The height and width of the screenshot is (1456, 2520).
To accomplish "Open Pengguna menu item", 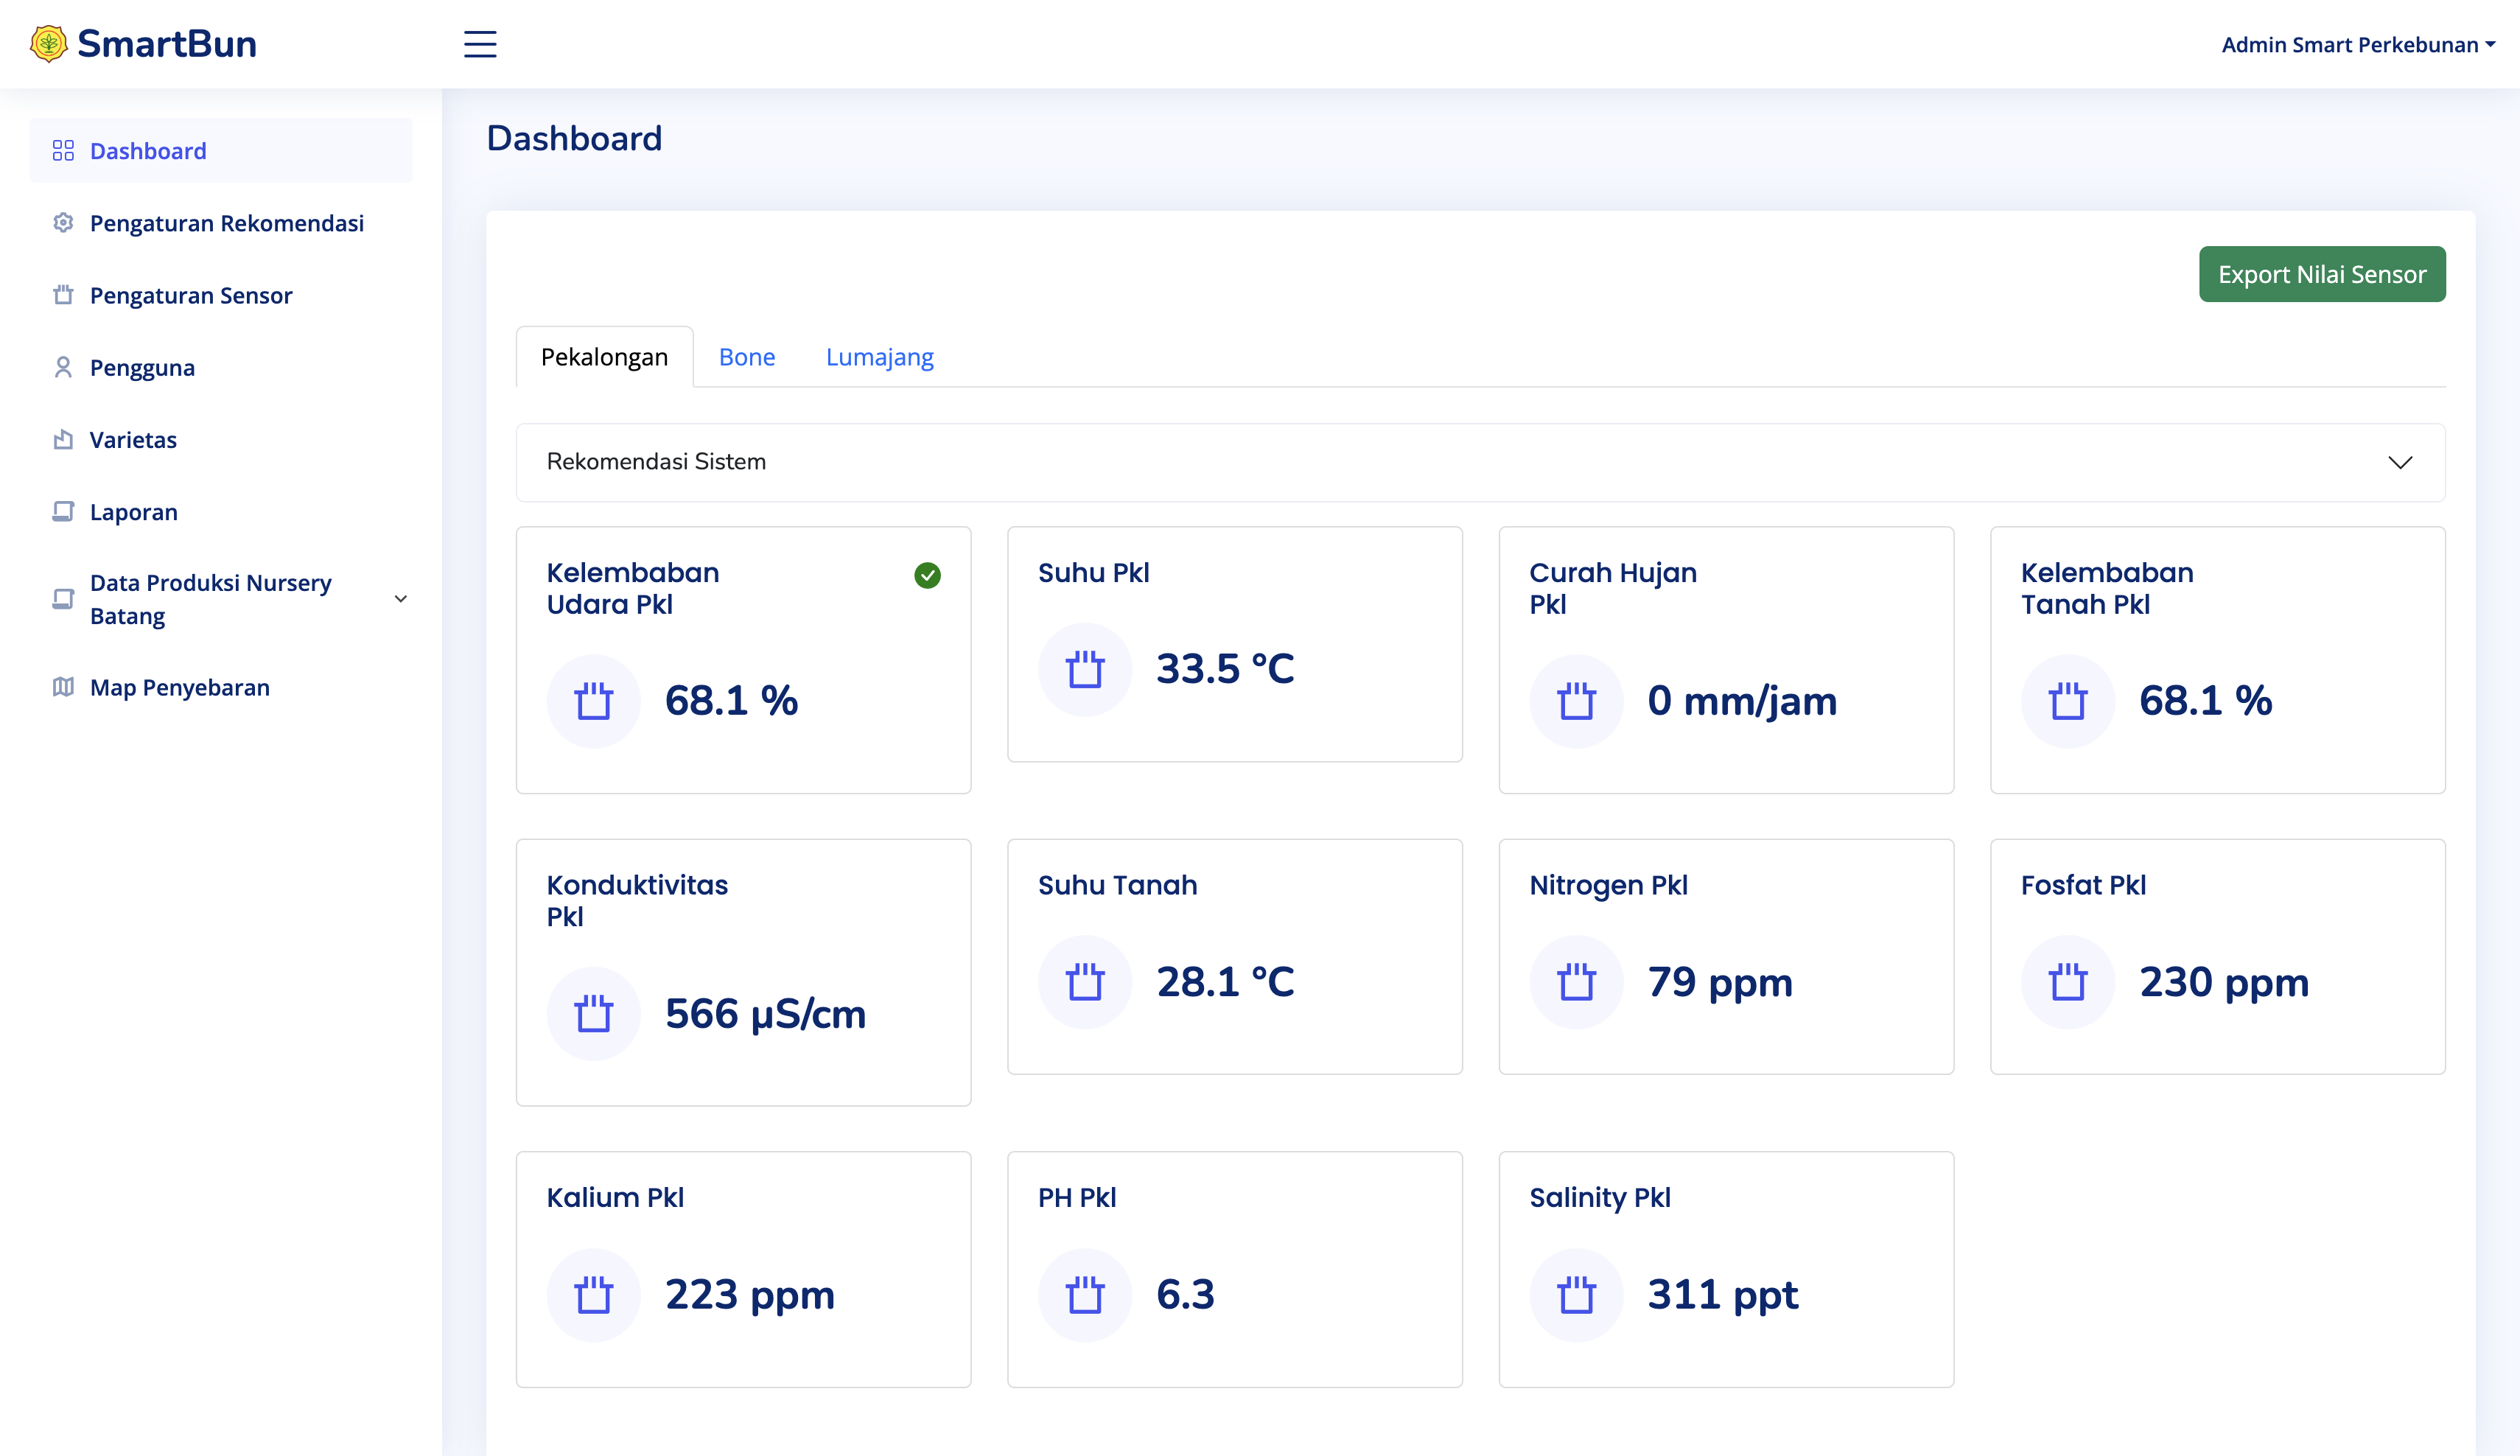I will click(x=221, y=367).
